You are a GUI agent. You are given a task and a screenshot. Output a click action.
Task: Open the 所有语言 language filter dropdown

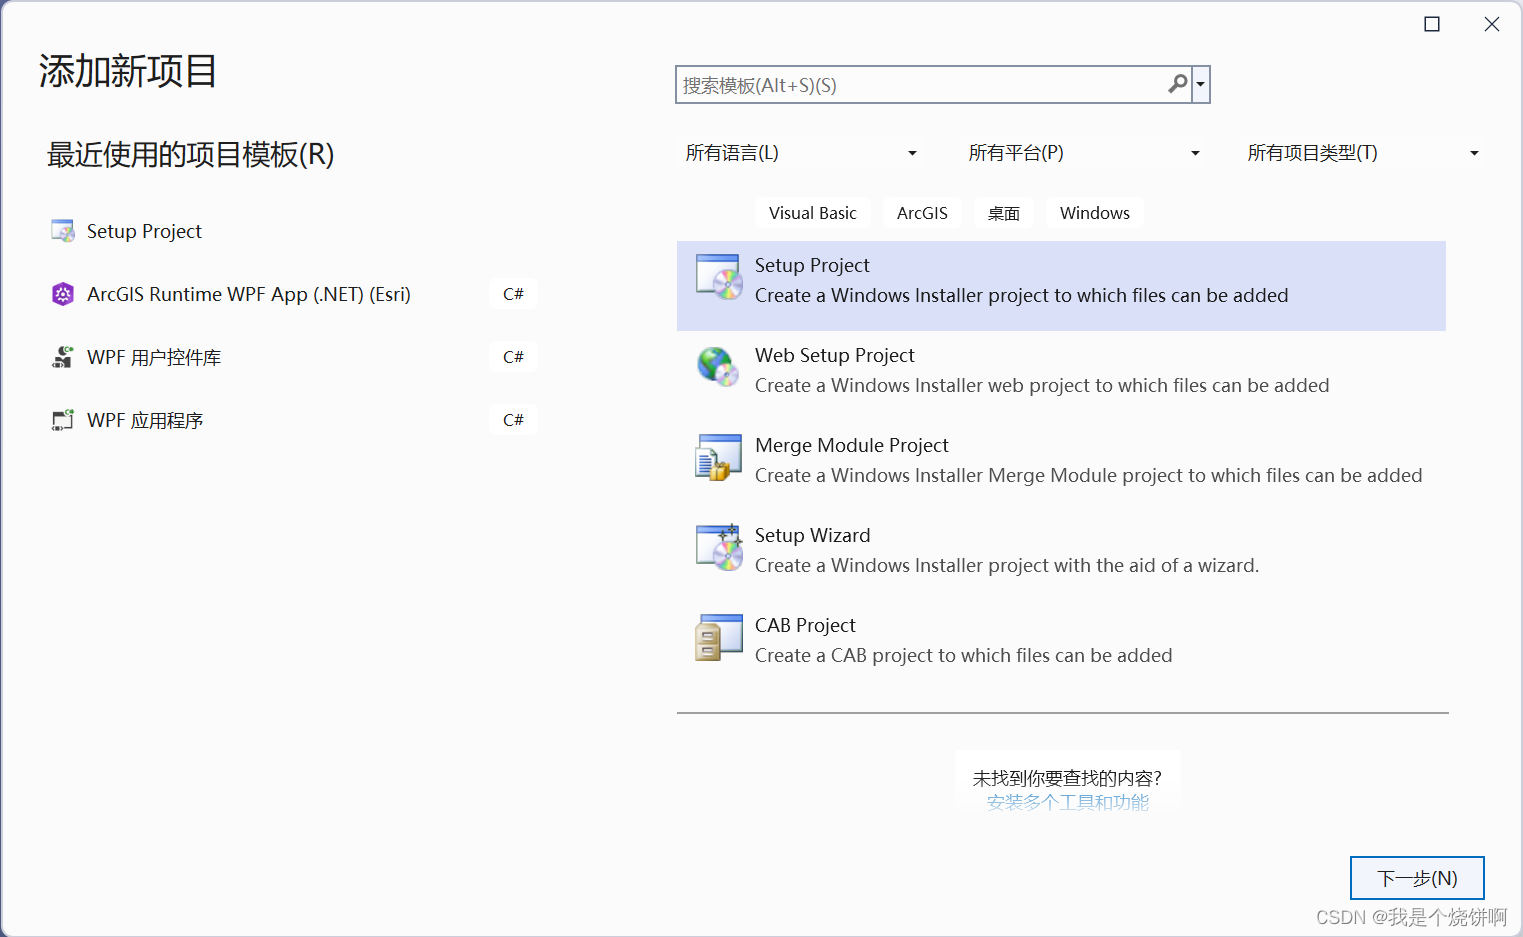(801, 153)
